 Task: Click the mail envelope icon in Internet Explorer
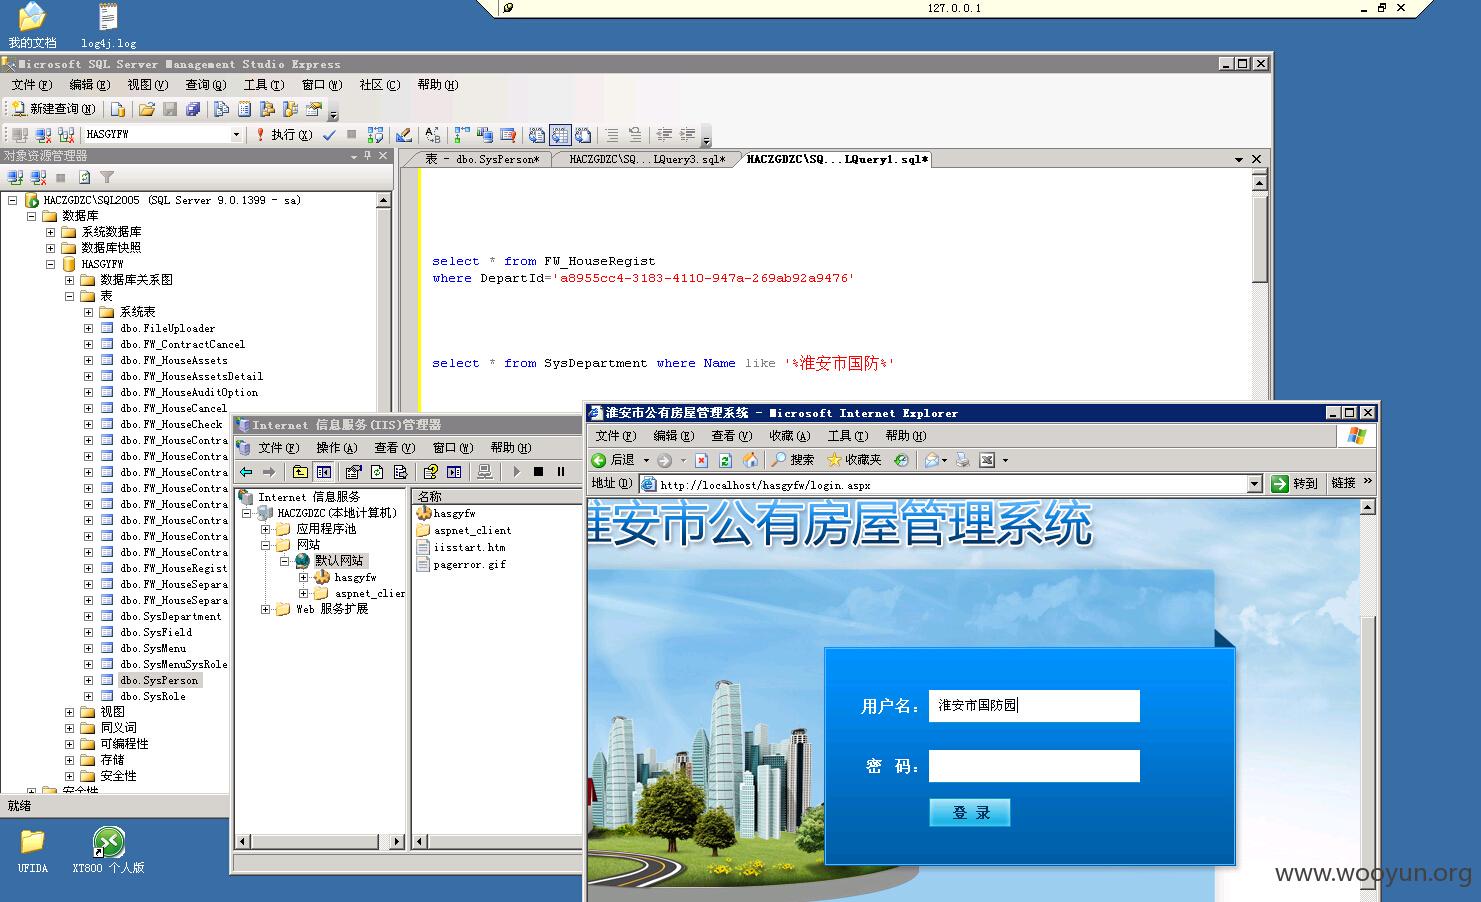[x=932, y=460]
